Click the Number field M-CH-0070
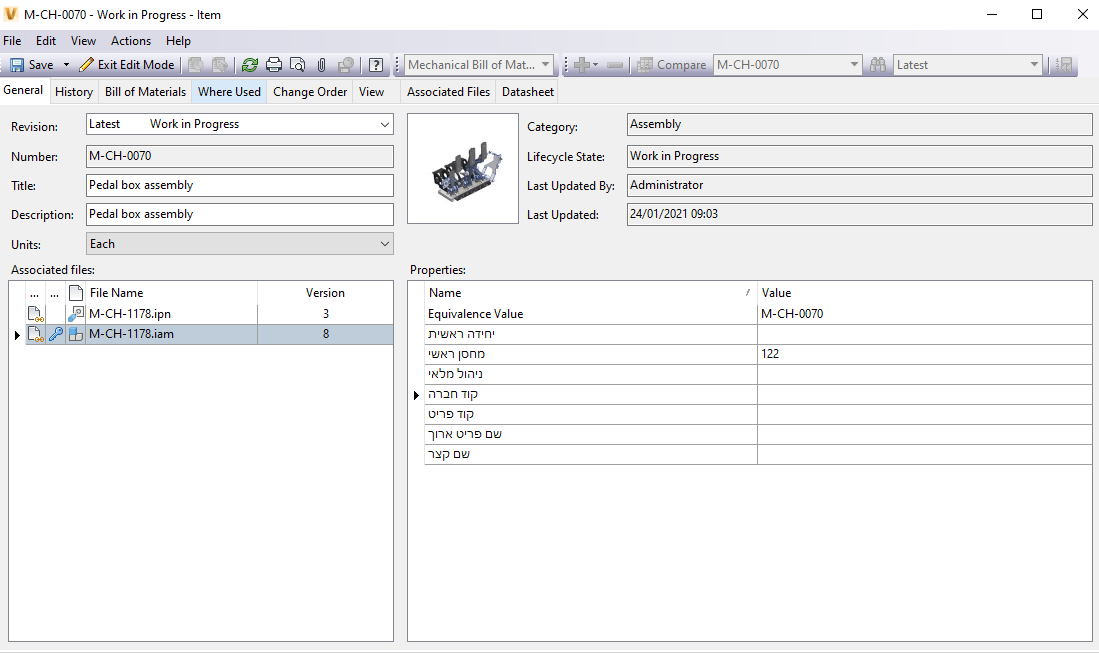1099x653 pixels. tap(240, 156)
